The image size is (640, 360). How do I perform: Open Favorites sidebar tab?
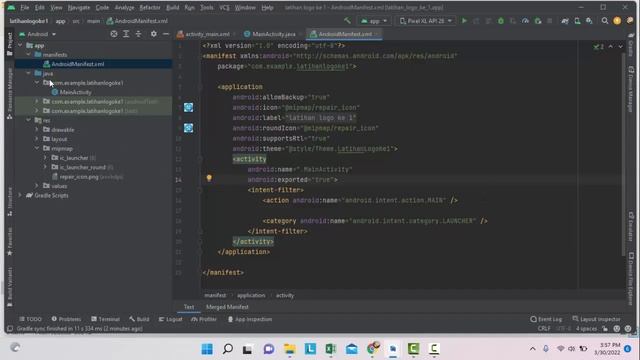click(10, 242)
